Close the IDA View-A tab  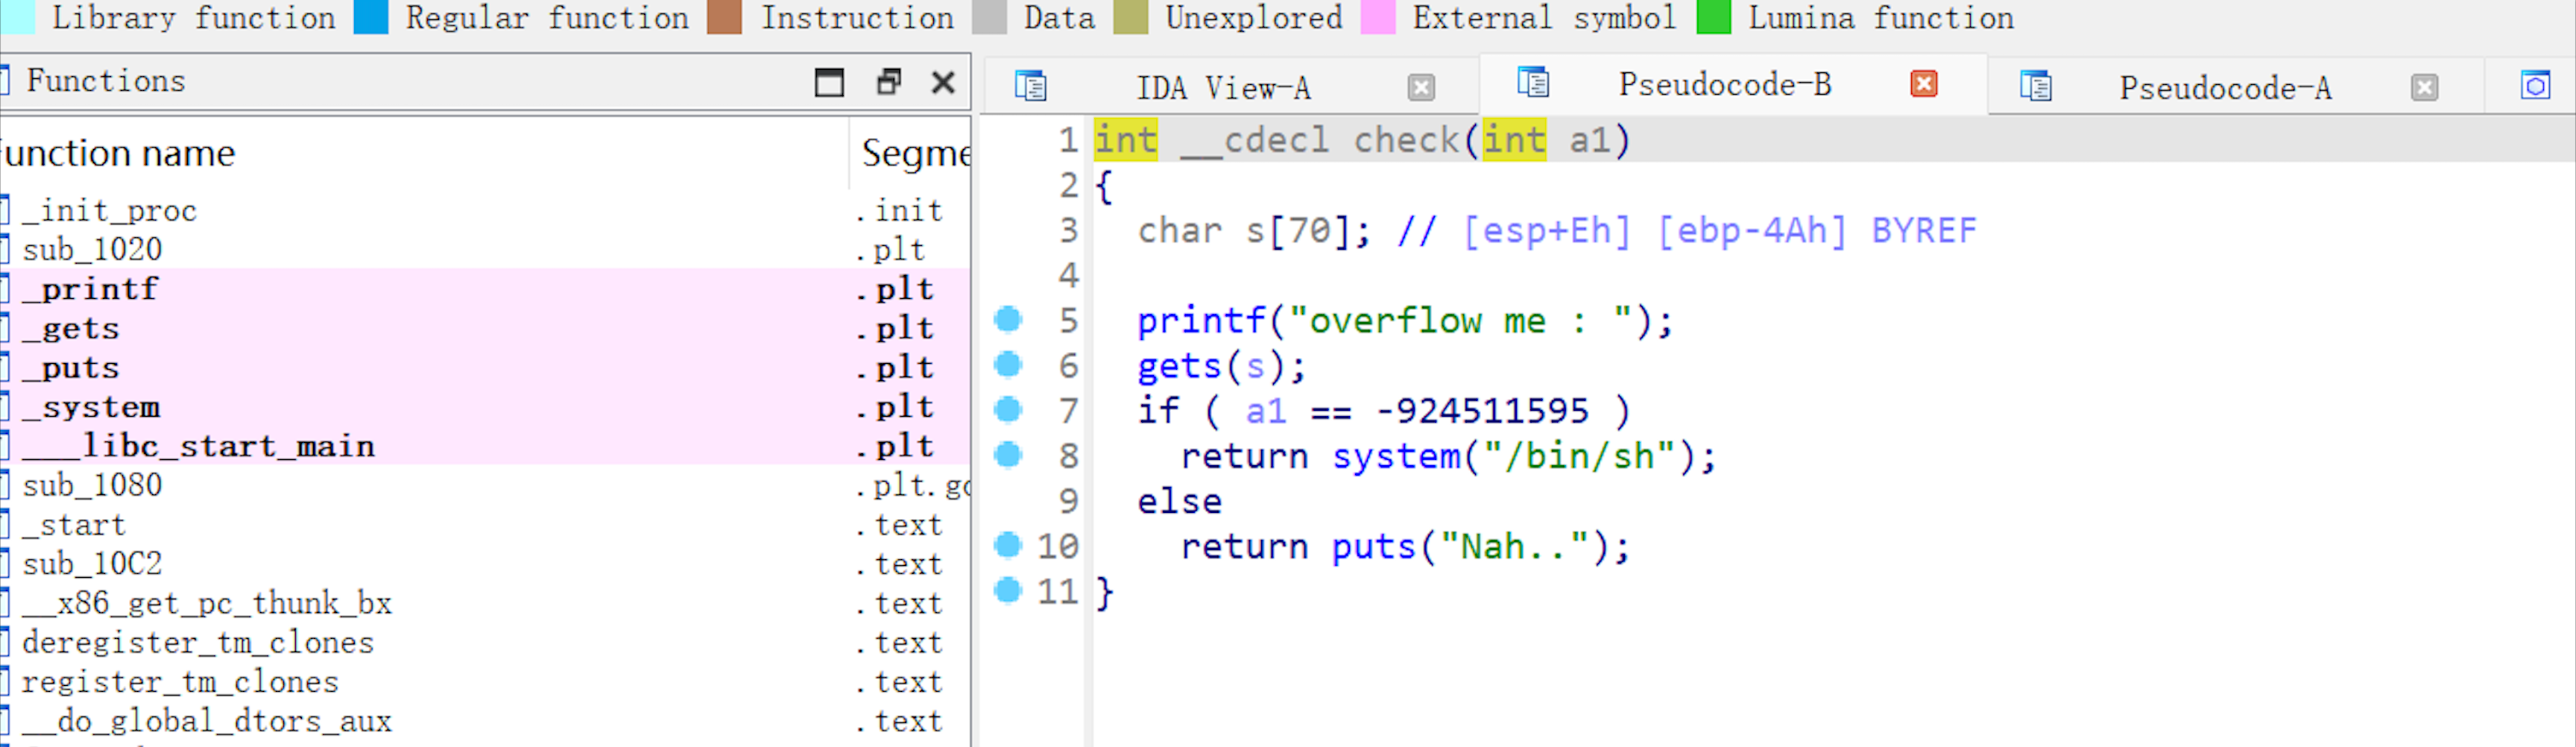click(1421, 88)
